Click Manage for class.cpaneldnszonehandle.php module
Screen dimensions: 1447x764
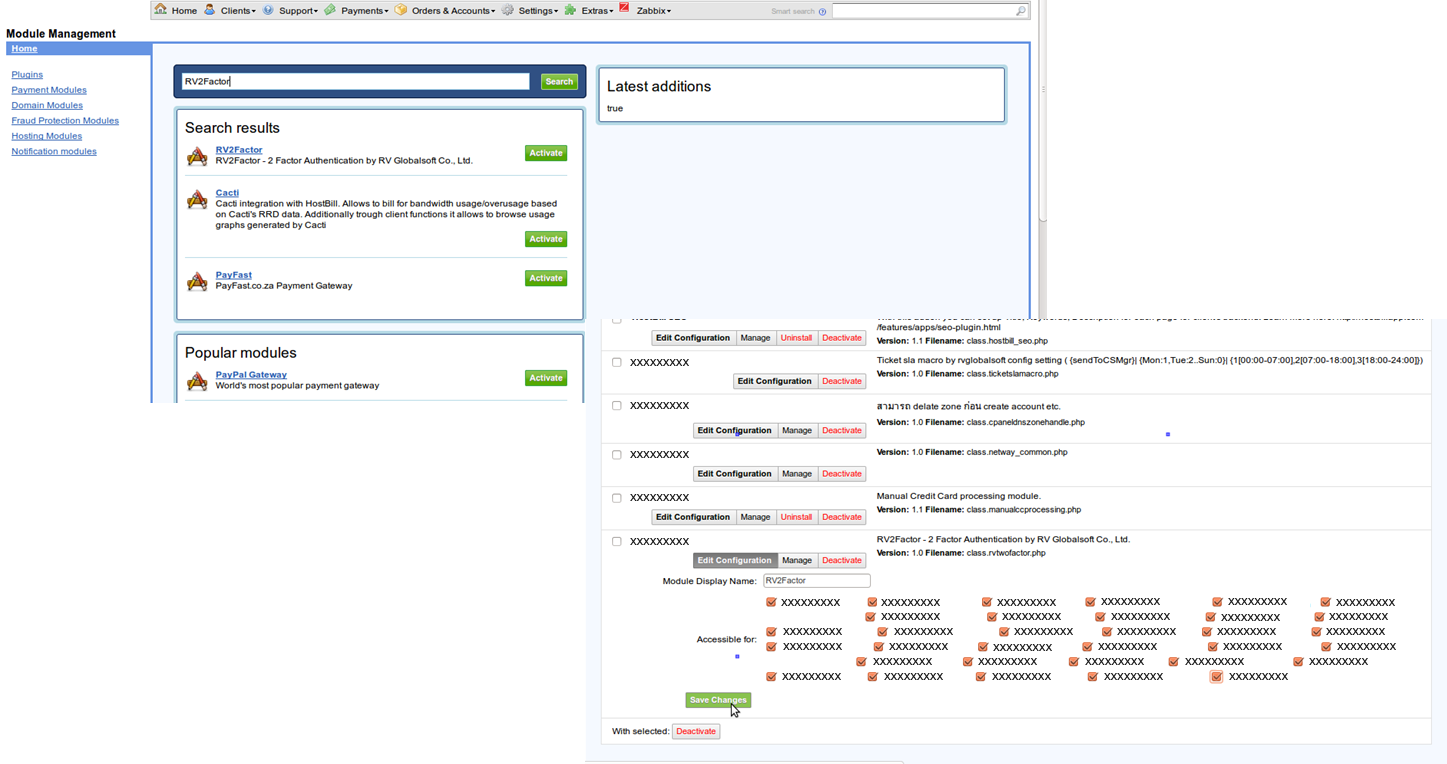coord(797,431)
